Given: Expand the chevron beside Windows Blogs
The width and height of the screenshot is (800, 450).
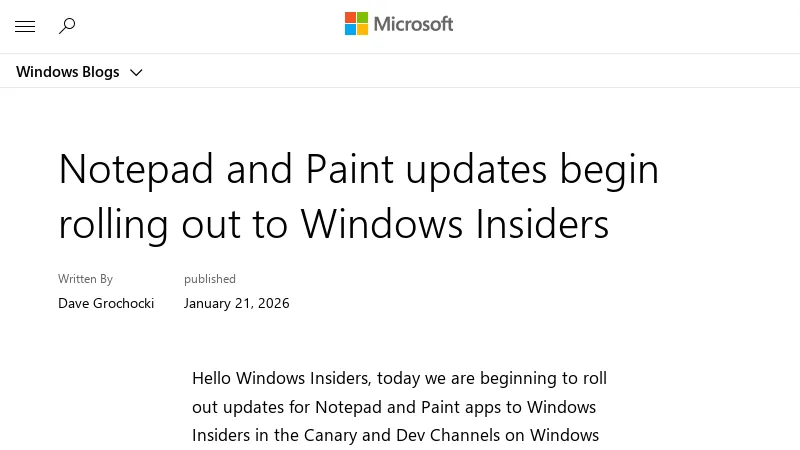Looking at the screenshot, I should point(137,73).
